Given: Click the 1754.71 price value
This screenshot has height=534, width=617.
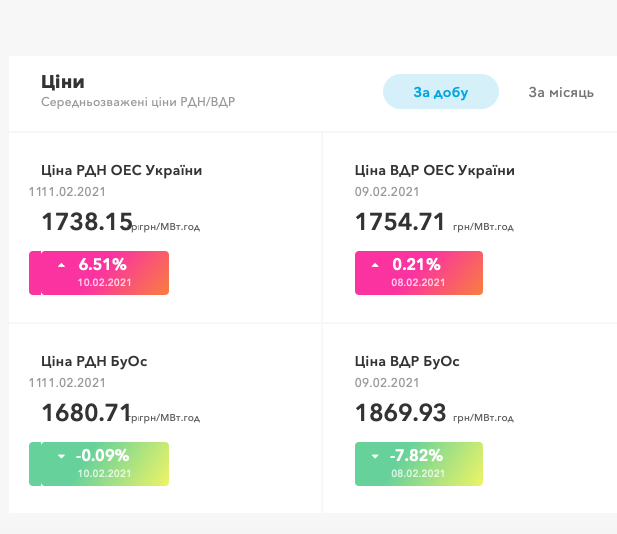Looking at the screenshot, I should tap(400, 221).
